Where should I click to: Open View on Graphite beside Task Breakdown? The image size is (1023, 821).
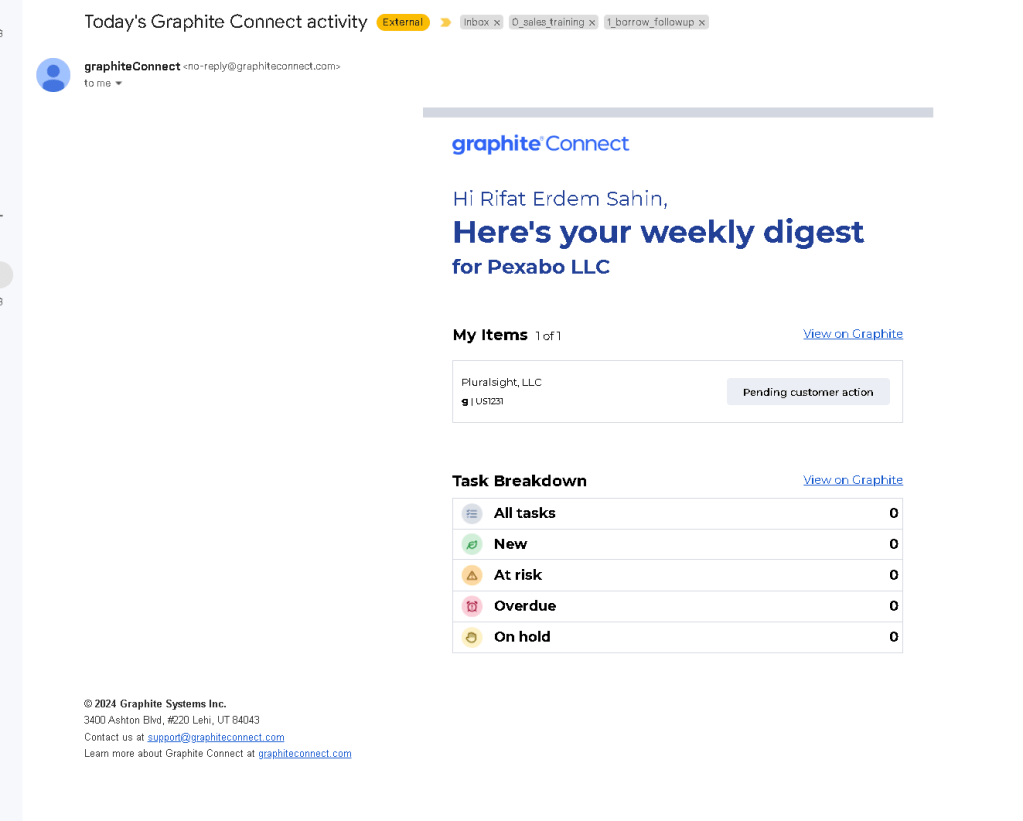(x=853, y=480)
